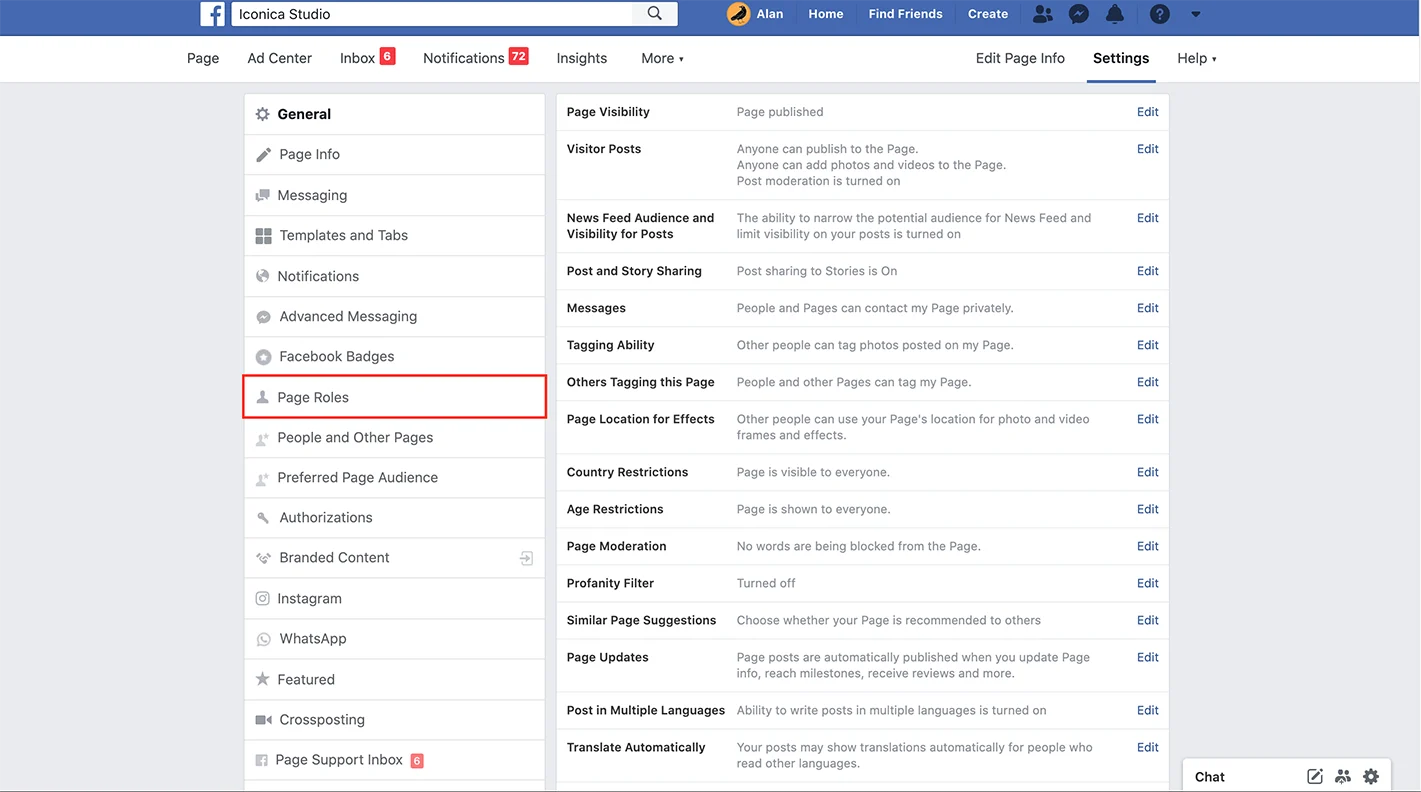Image resolution: width=1421 pixels, height=792 pixels.
Task: Open Alan's profile avatar
Action: [739, 14]
